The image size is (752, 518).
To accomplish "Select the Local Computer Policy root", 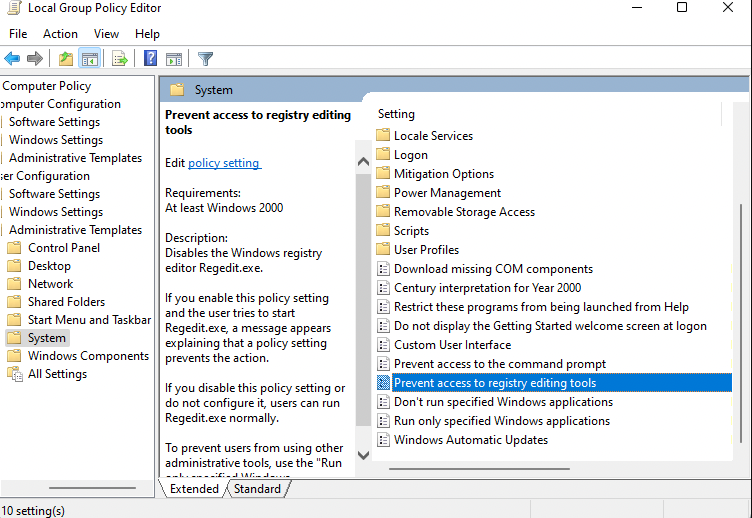I will [46, 86].
